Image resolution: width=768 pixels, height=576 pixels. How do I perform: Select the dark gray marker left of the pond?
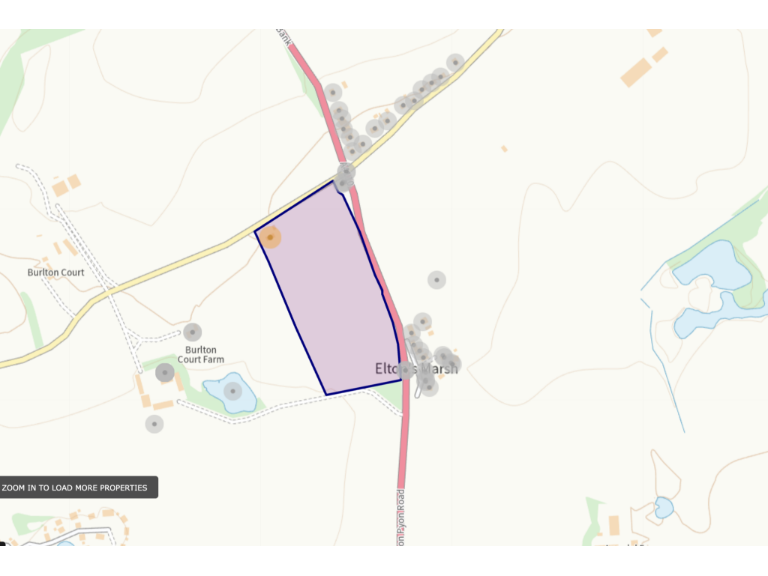pos(165,373)
